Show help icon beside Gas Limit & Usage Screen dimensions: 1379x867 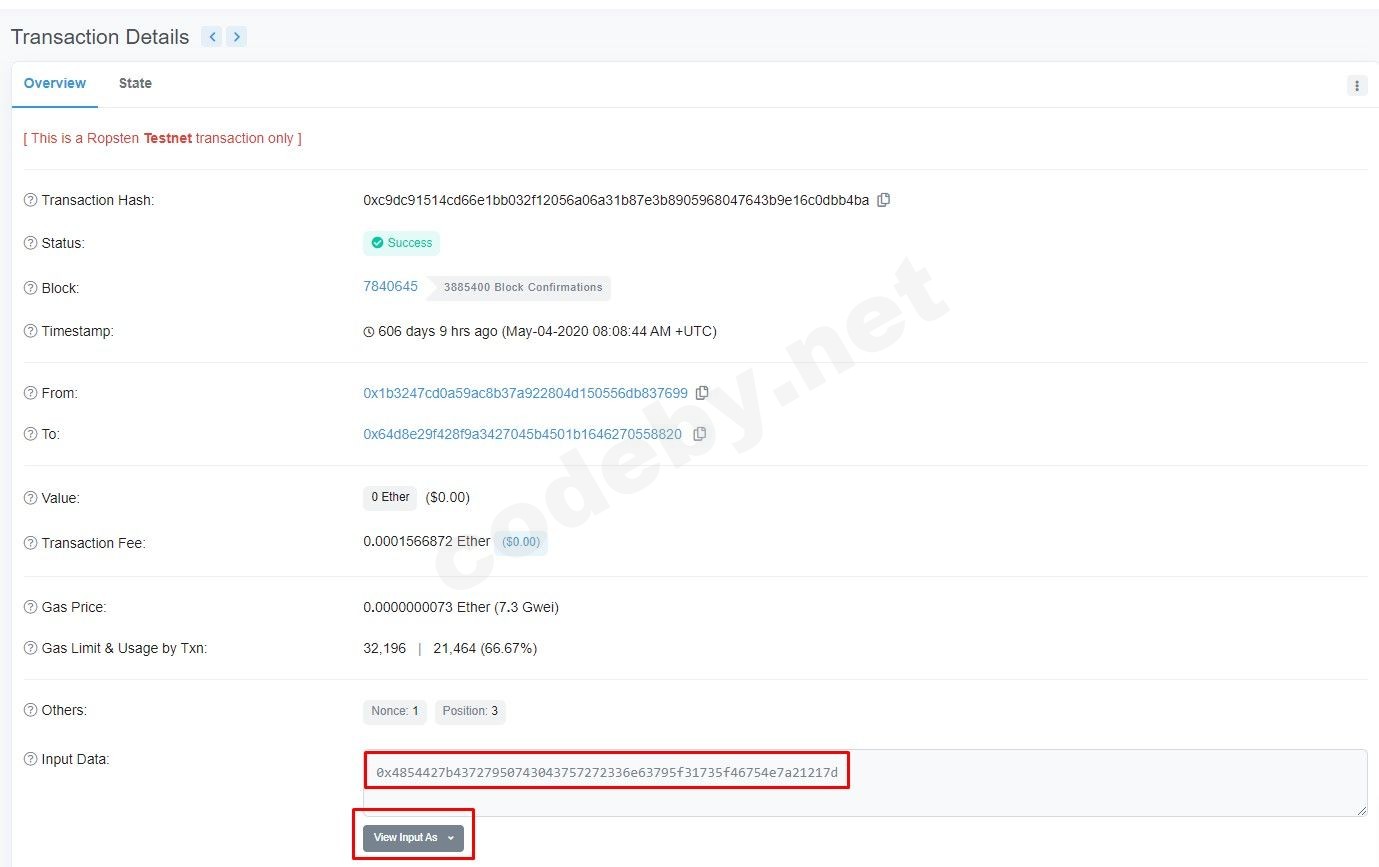(30, 648)
